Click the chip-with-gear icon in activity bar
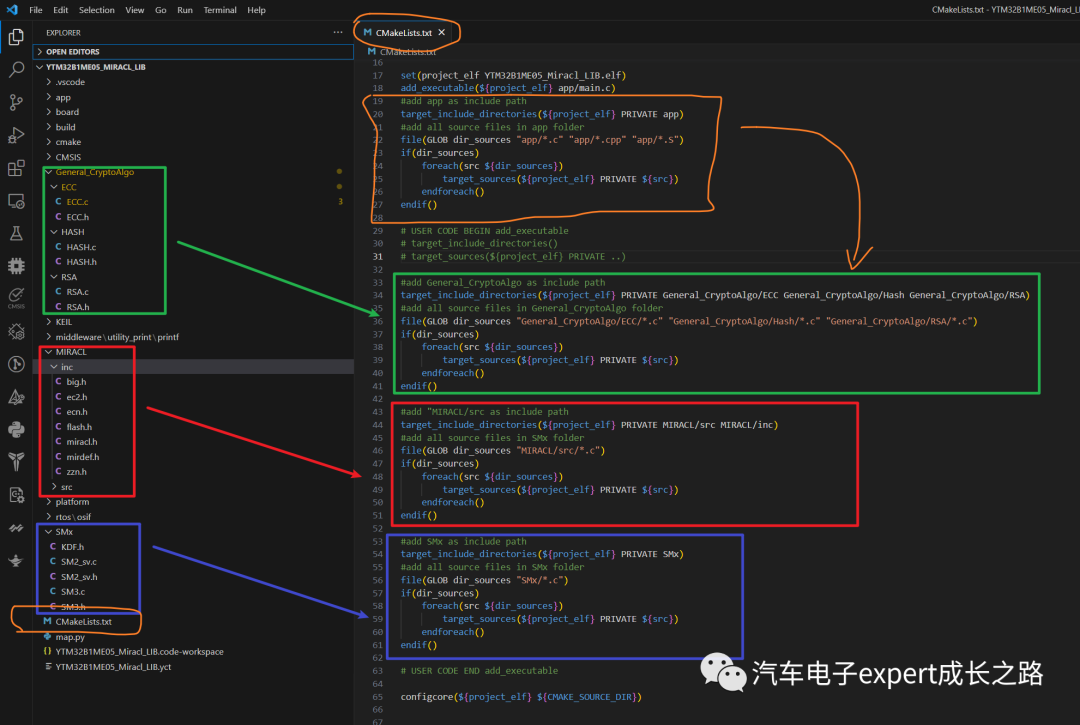Screen dimensions: 1080x725 [x=16, y=331]
